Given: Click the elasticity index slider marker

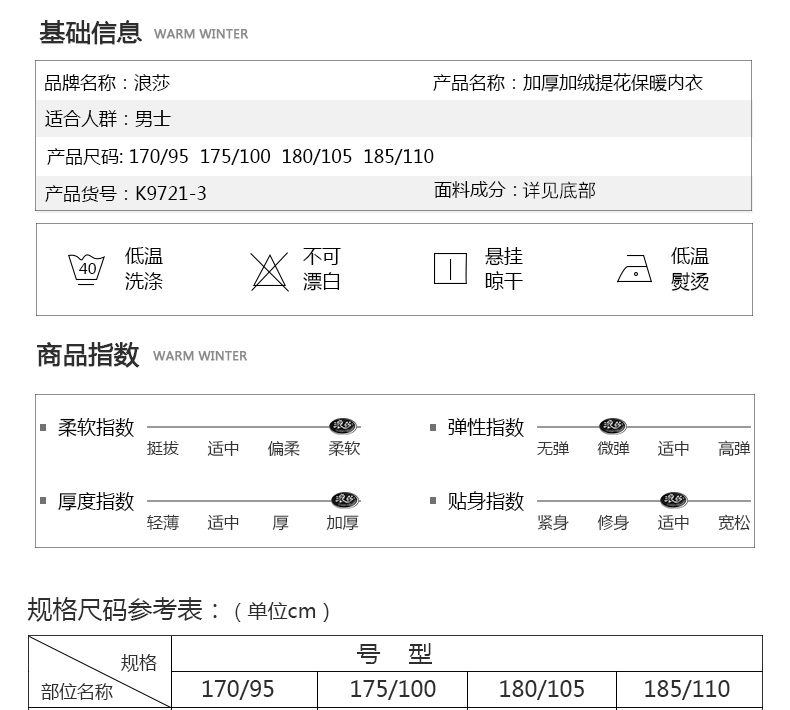Looking at the screenshot, I should click(x=612, y=427).
